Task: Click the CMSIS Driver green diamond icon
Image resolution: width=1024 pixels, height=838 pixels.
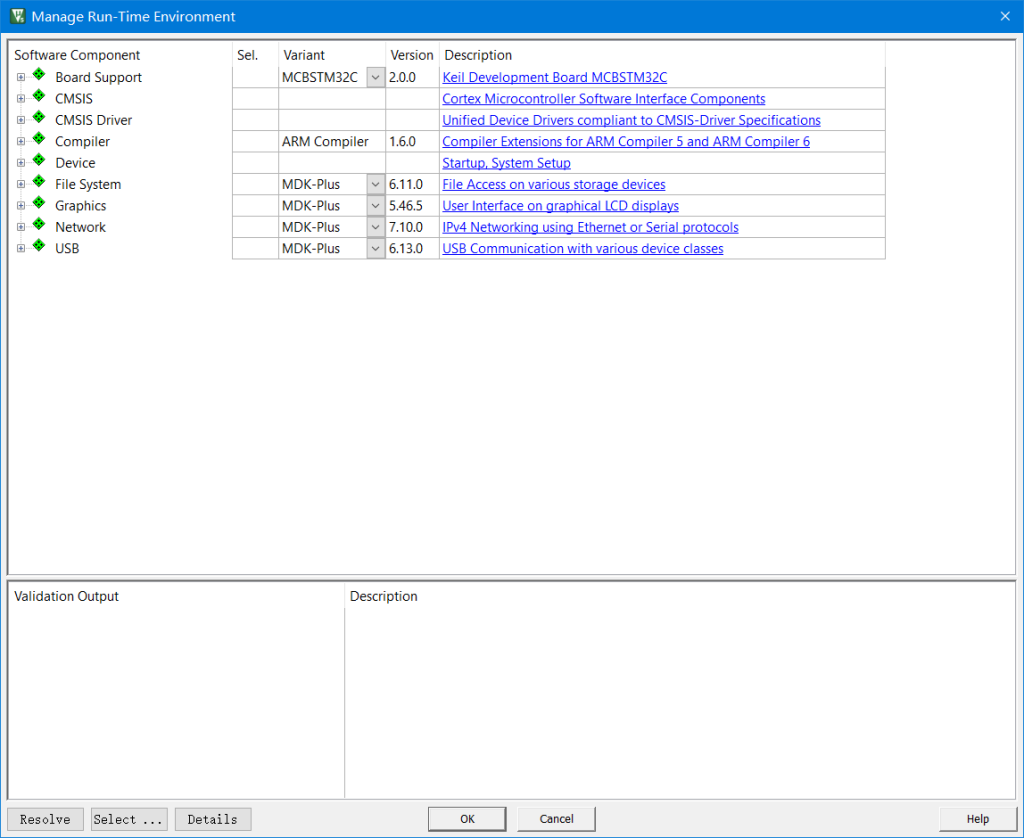Action: (x=39, y=118)
